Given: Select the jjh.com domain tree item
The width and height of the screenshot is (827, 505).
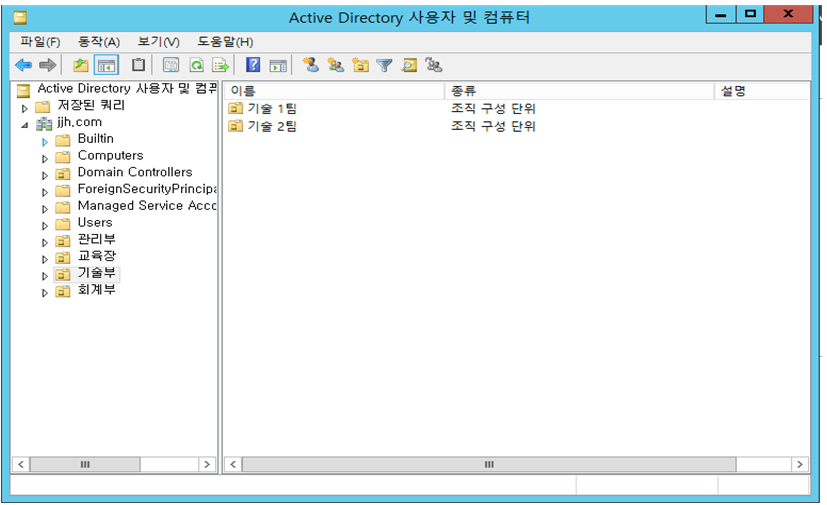Looking at the screenshot, I should 80,122.
